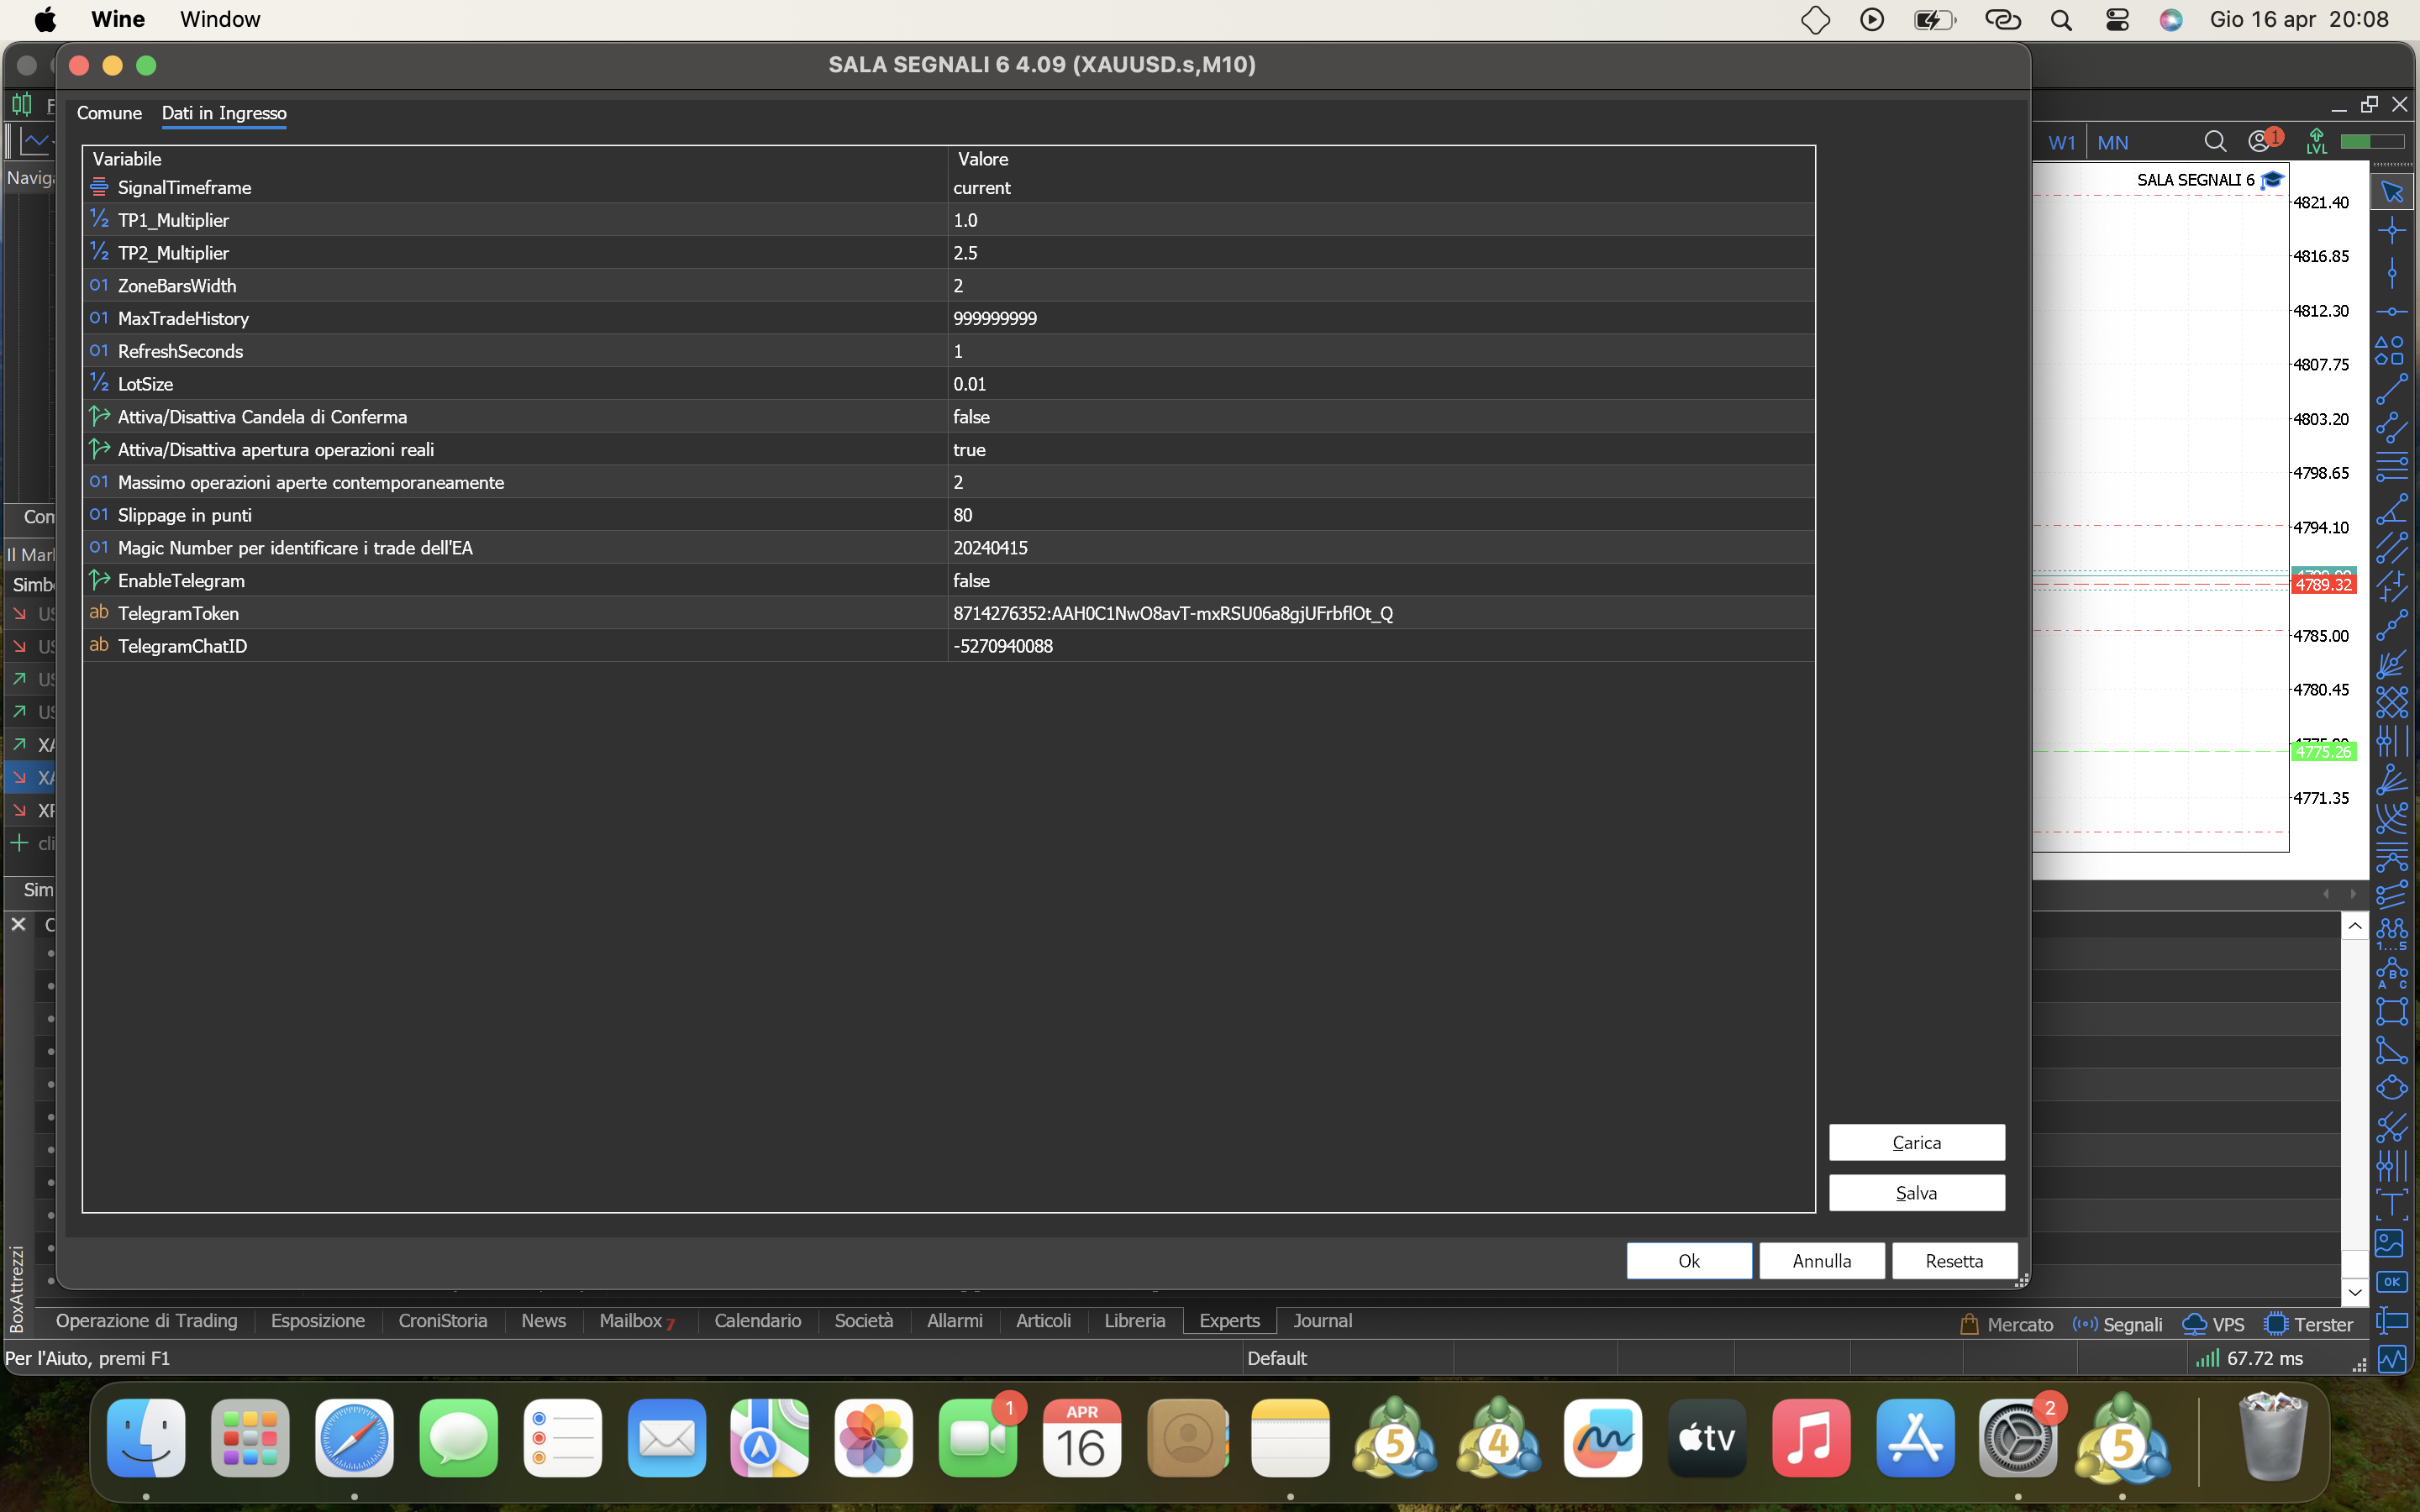This screenshot has height=1512, width=2420.
Task: Open the Journal tab
Action: 1322,1321
